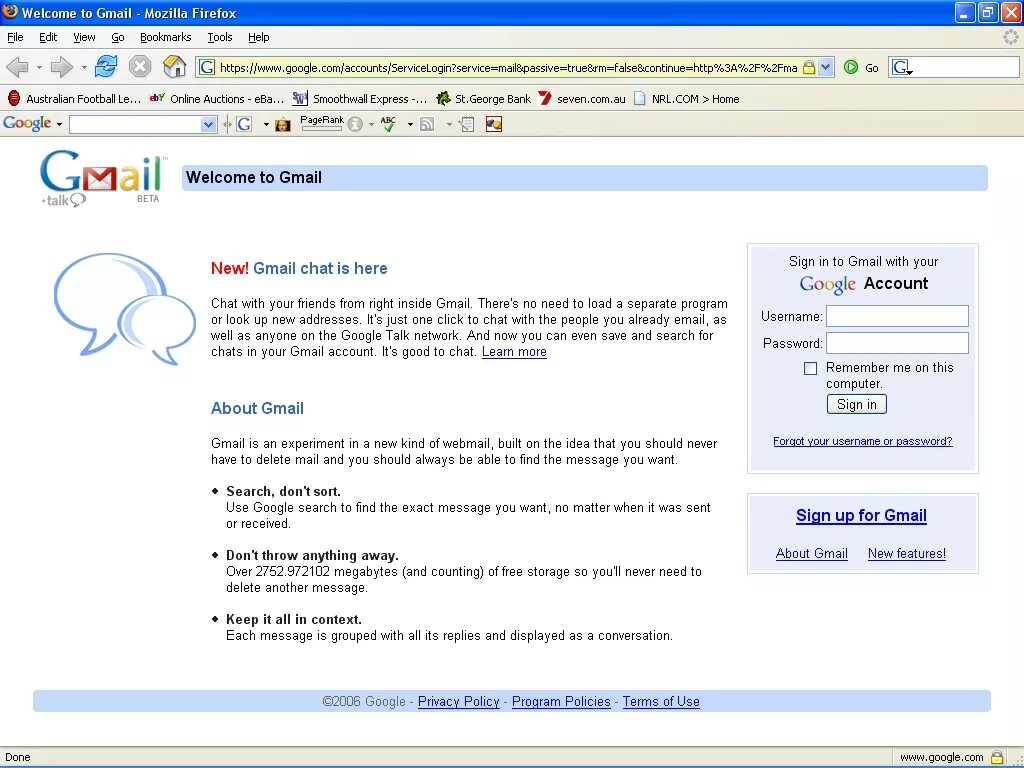This screenshot has height=768, width=1024.
Task: Open the About Gmail link in sign-up box
Action: click(x=812, y=554)
